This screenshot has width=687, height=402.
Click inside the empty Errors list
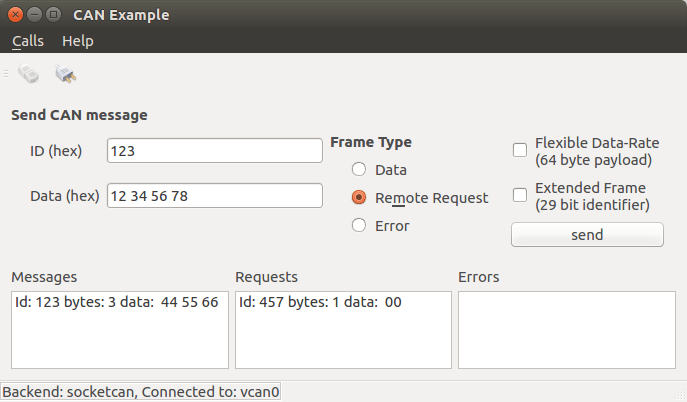pyautogui.click(x=566, y=328)
